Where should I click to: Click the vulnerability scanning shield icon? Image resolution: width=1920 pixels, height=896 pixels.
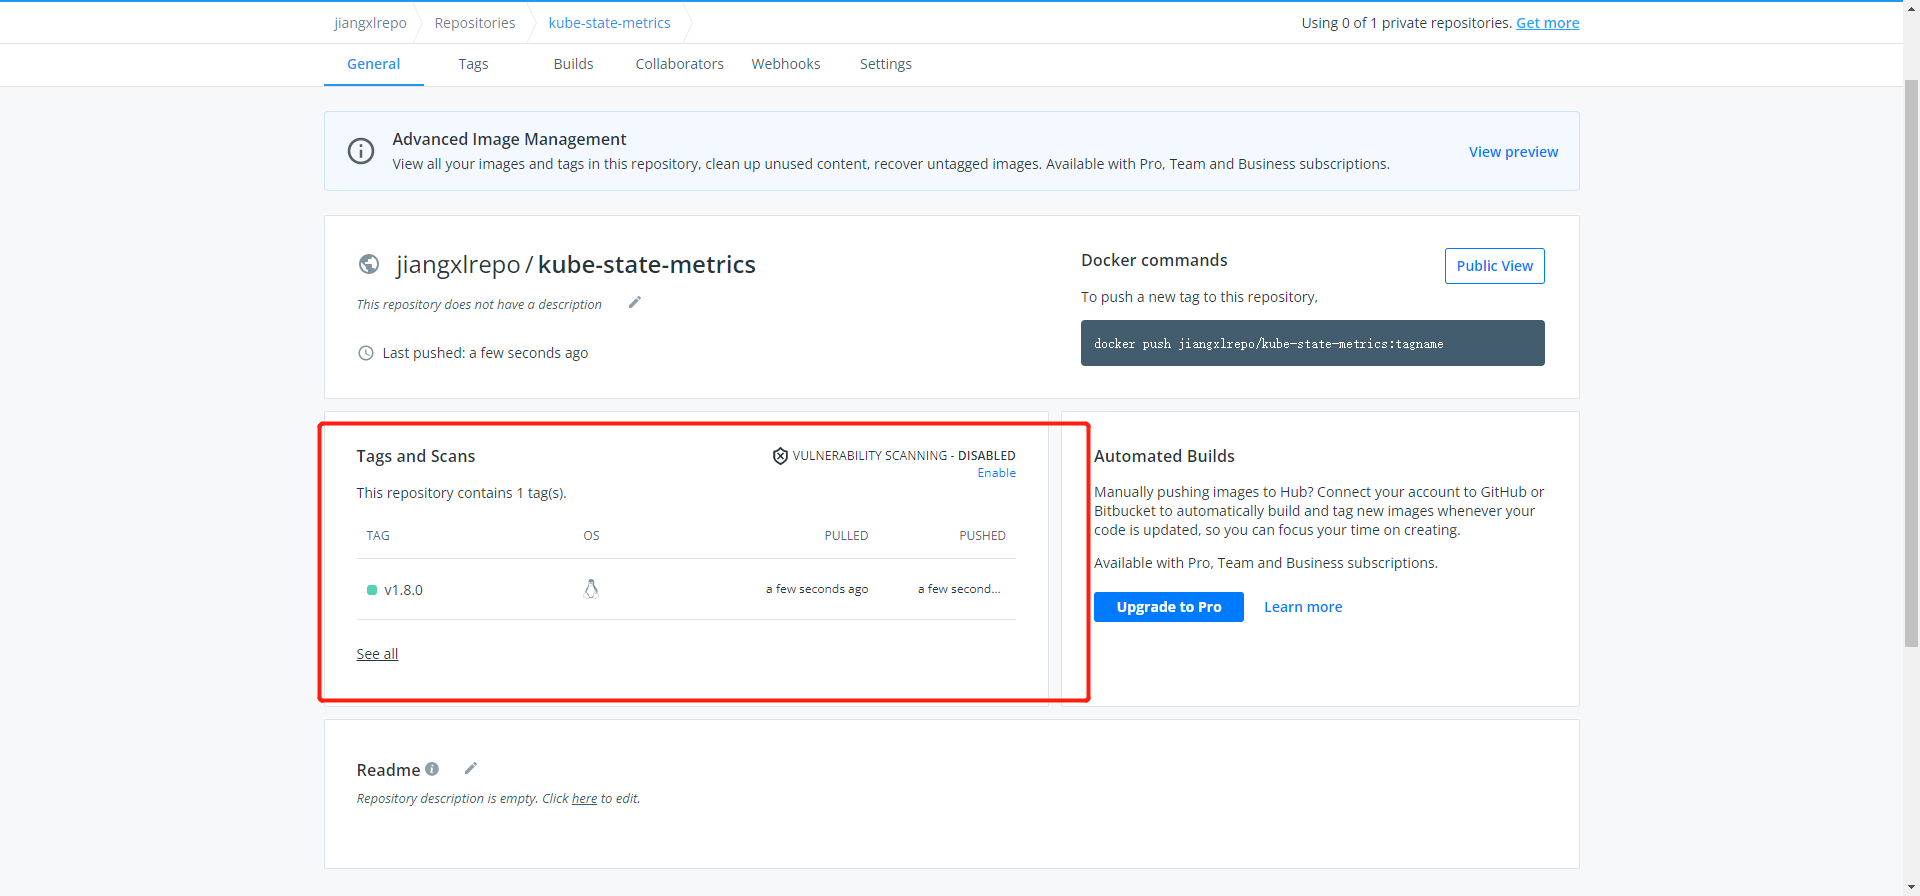pos(780,456)
